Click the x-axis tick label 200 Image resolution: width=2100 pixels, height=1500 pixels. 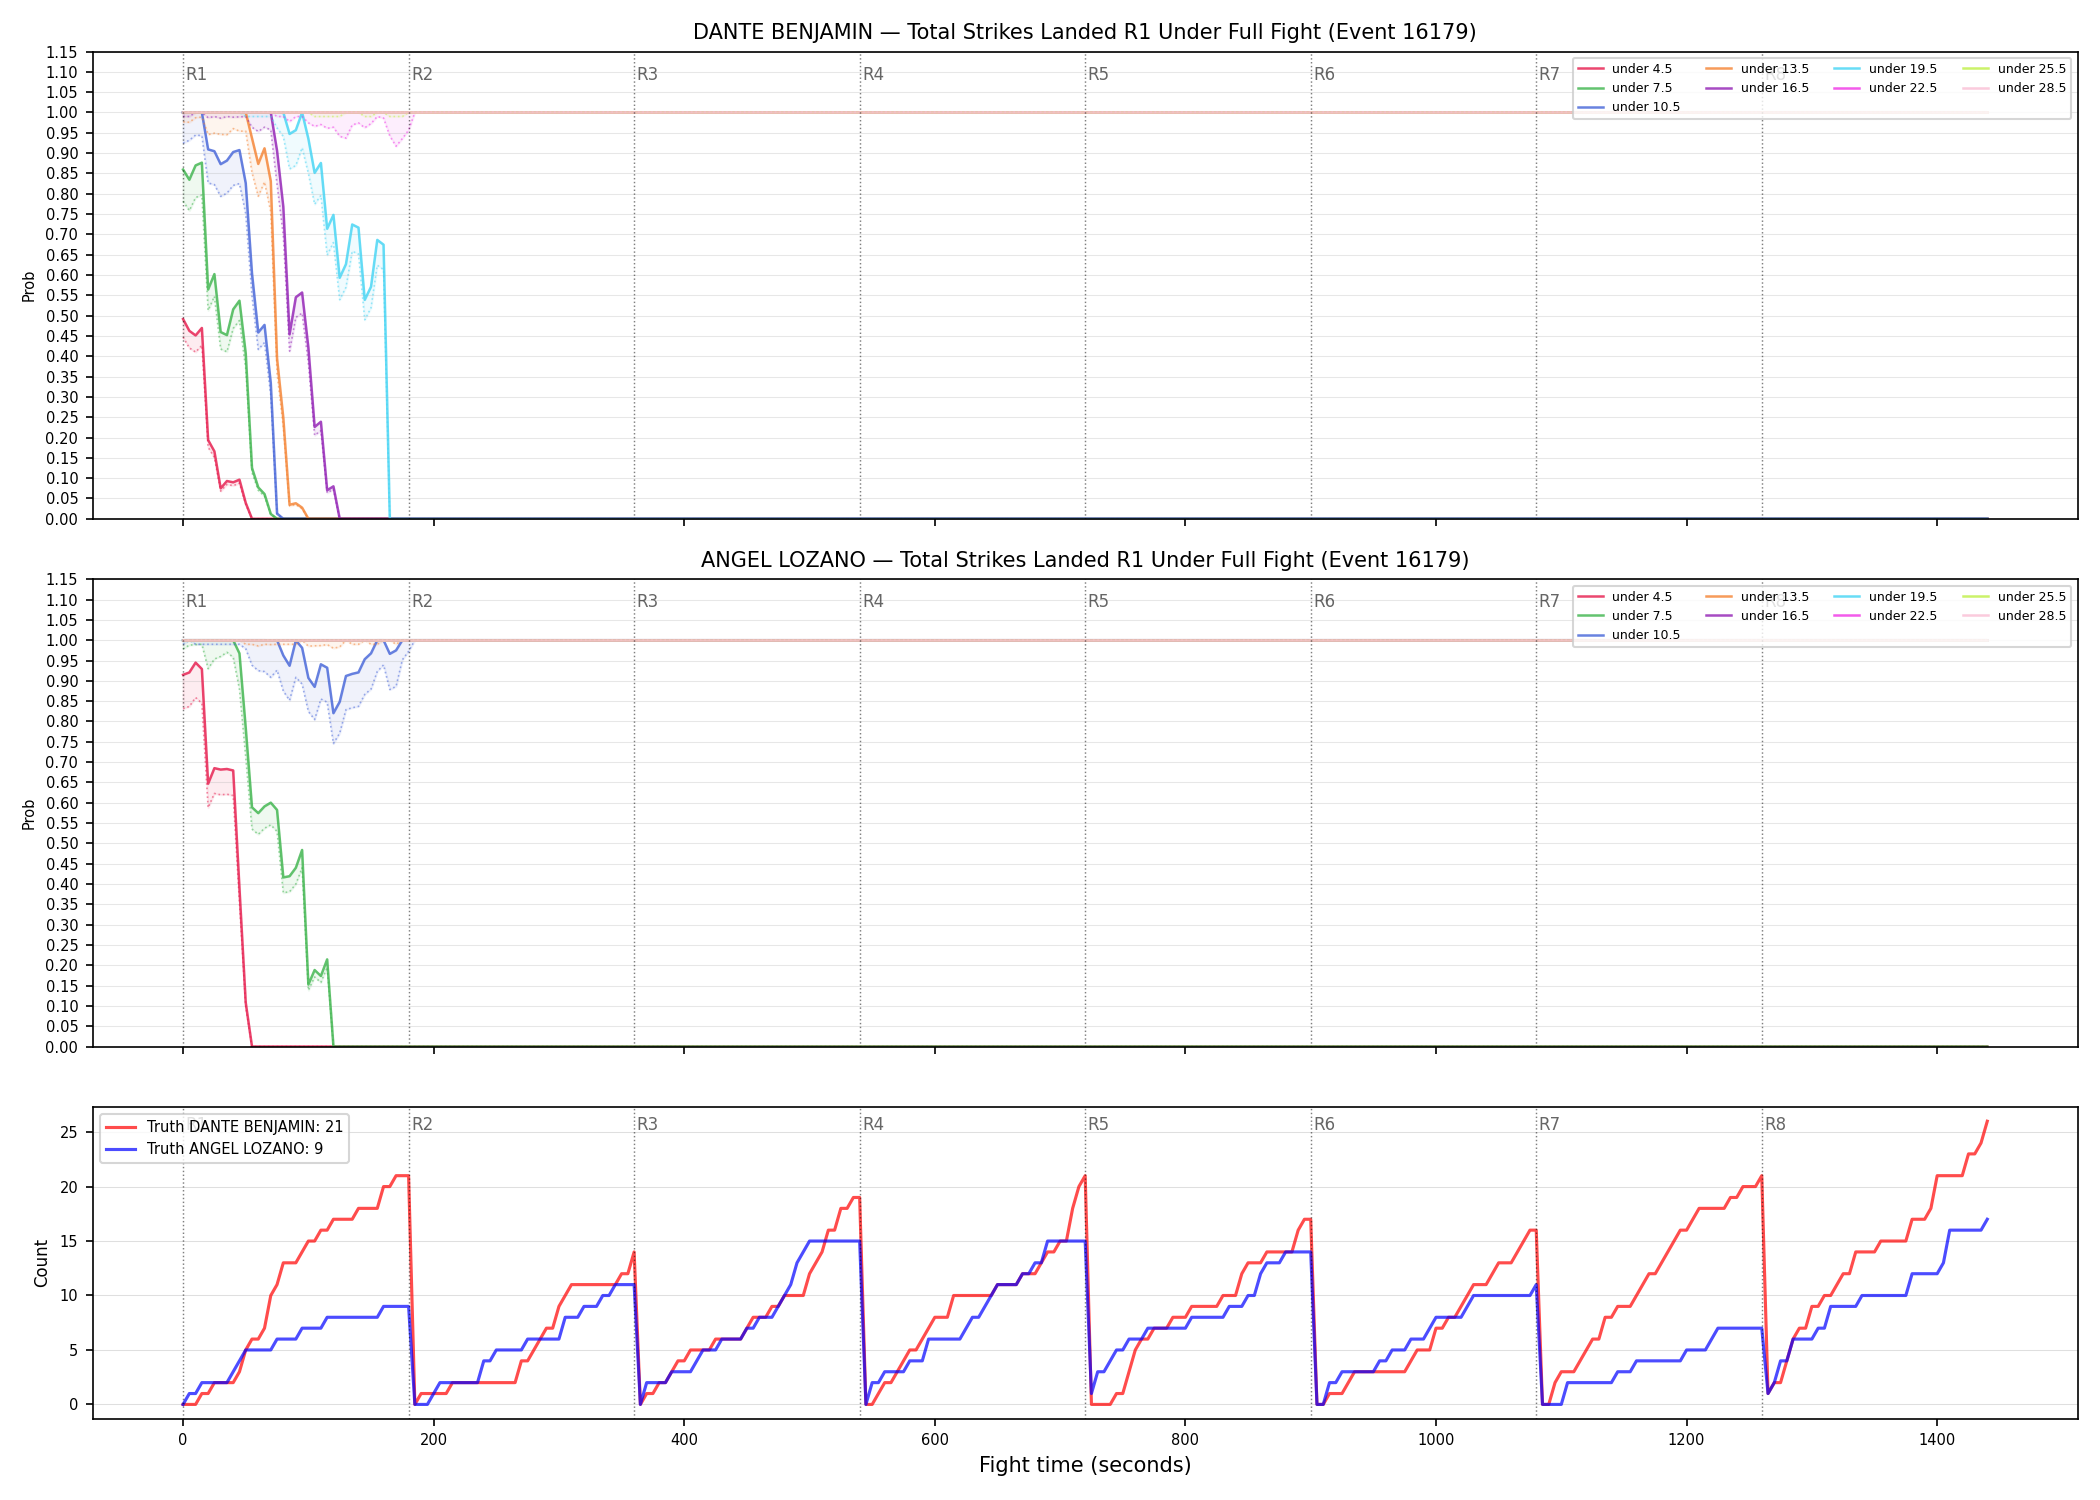coord(433,1440)
